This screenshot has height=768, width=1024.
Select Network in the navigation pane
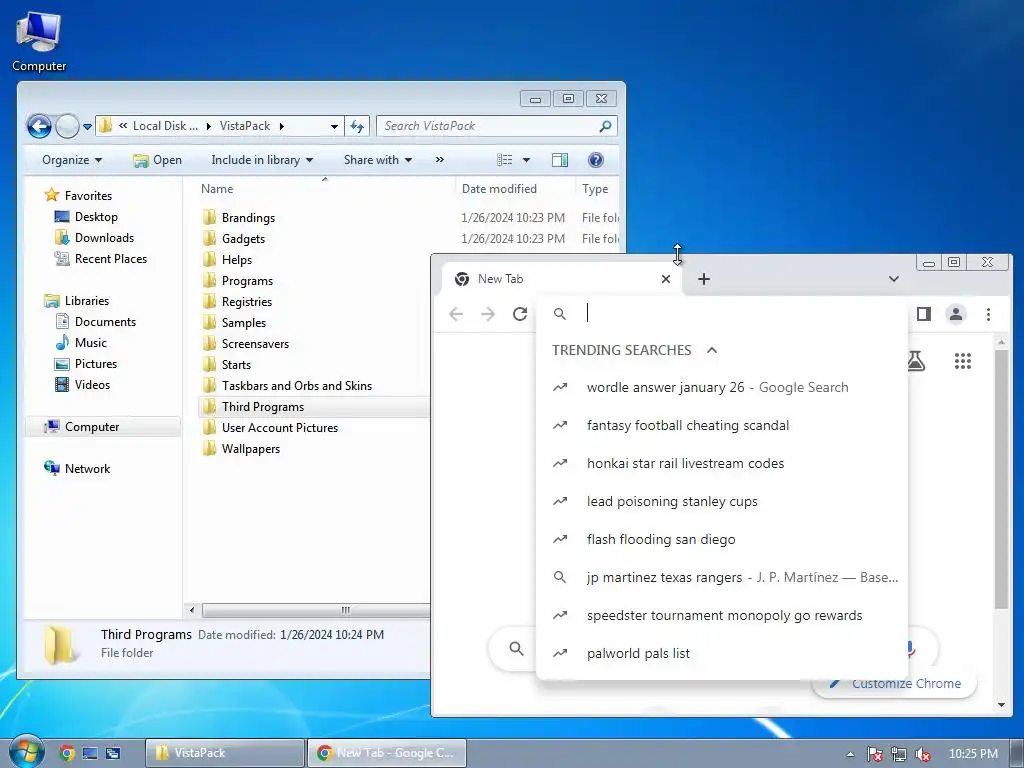pos(77,468)
